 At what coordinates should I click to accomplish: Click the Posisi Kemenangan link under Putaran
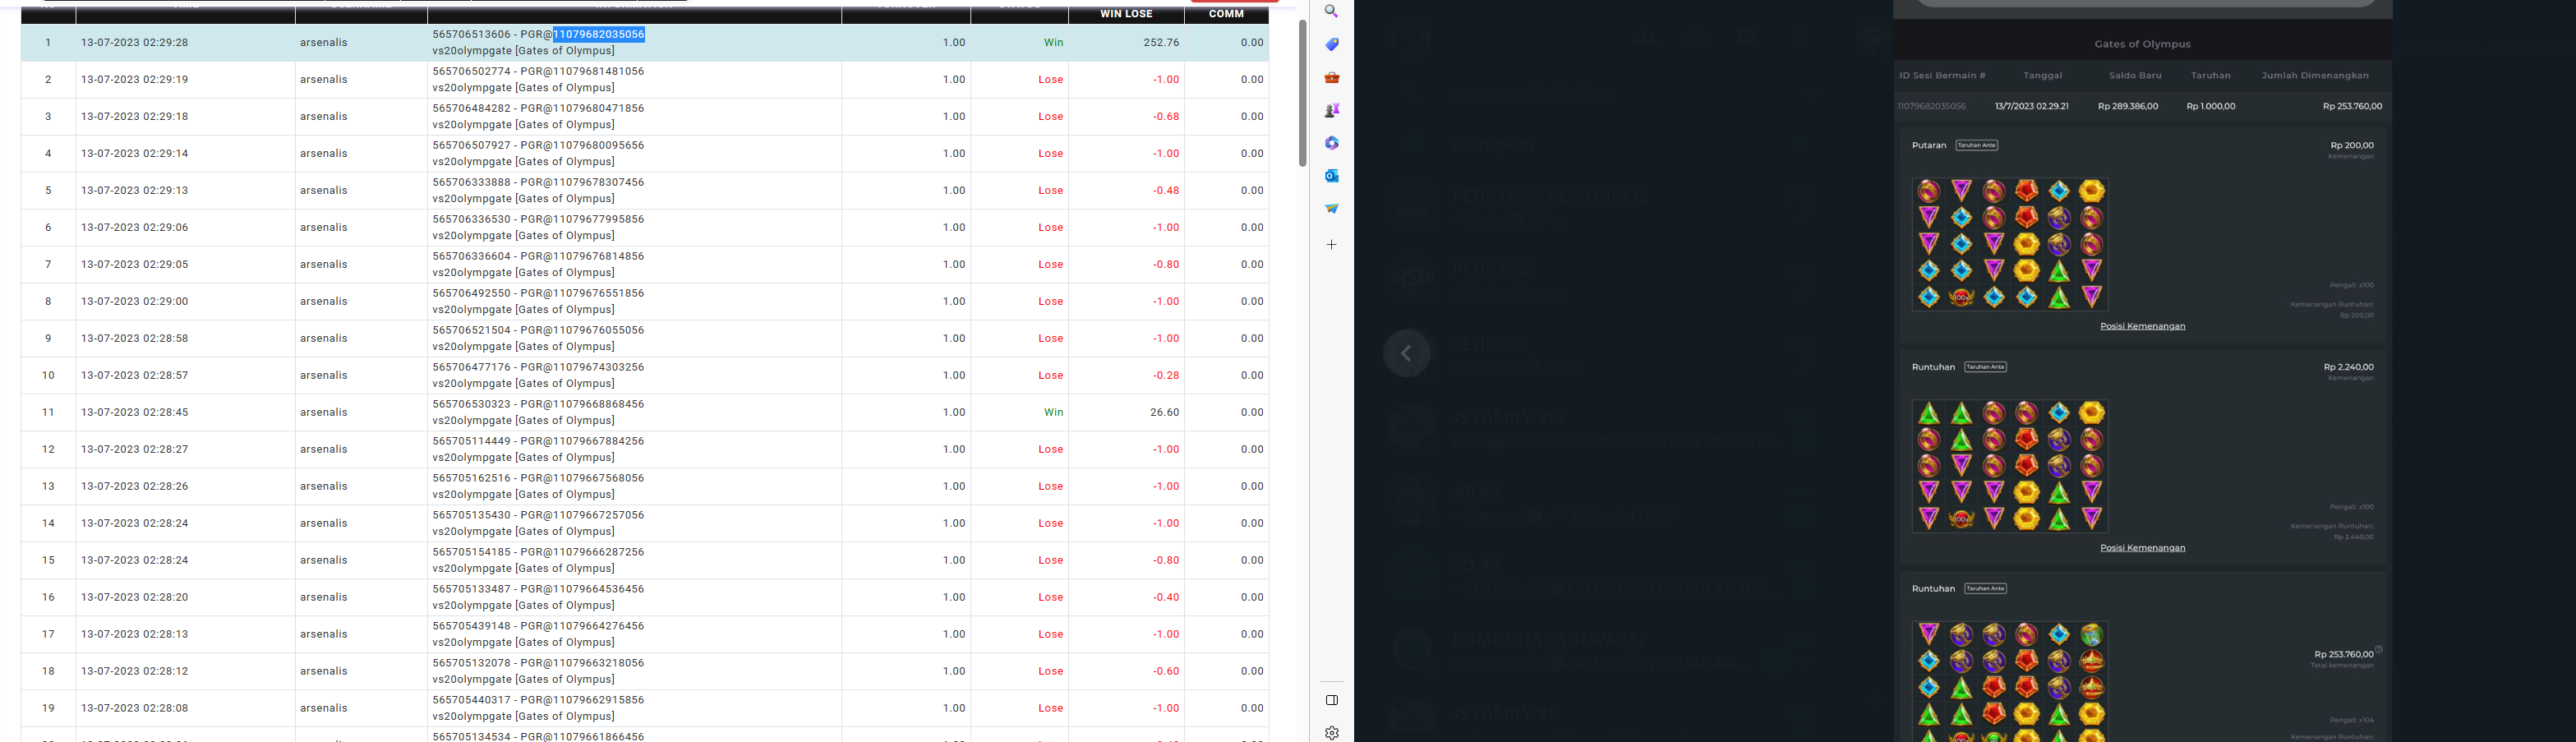(2142, 326)
